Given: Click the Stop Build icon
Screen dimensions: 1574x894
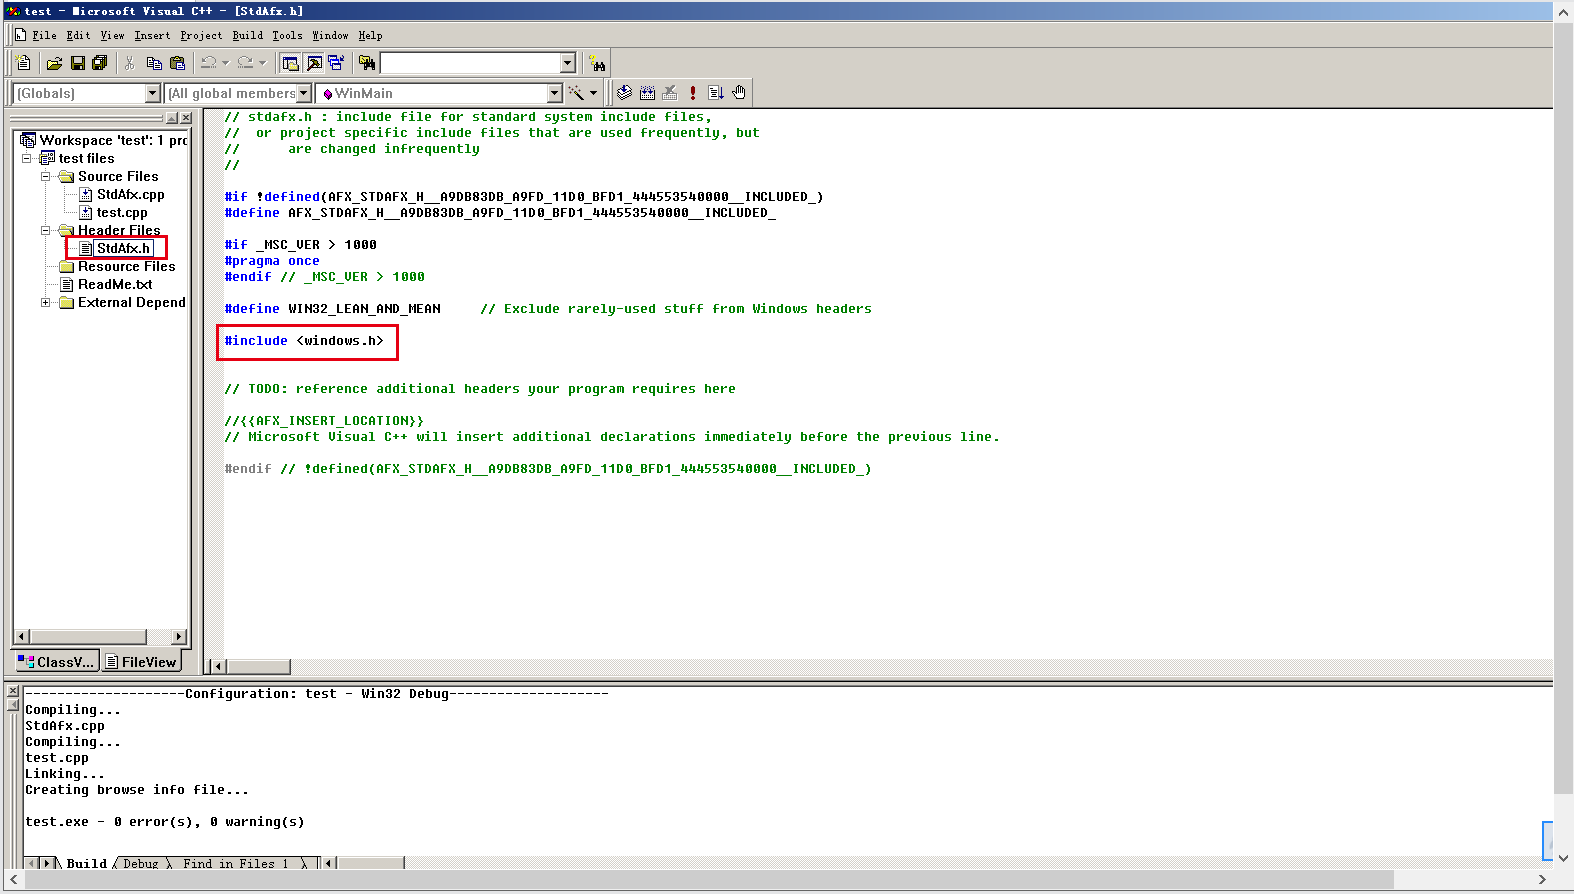Looking at the screenshot, I should click(x=670, y=93).
